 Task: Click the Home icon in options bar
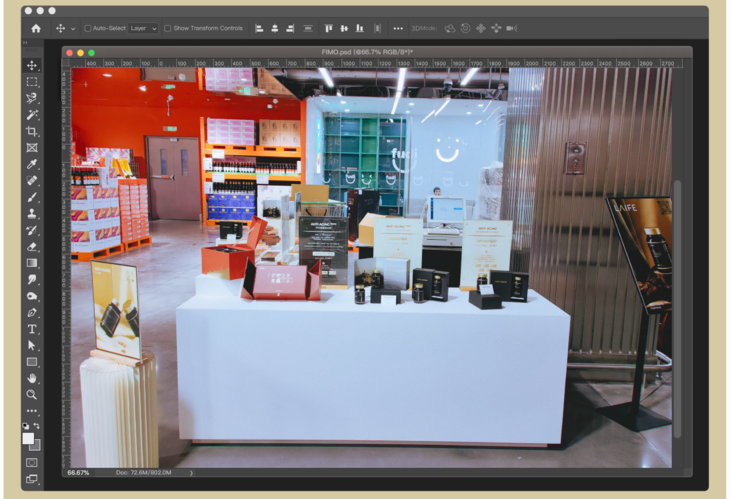tap(36, 28)
